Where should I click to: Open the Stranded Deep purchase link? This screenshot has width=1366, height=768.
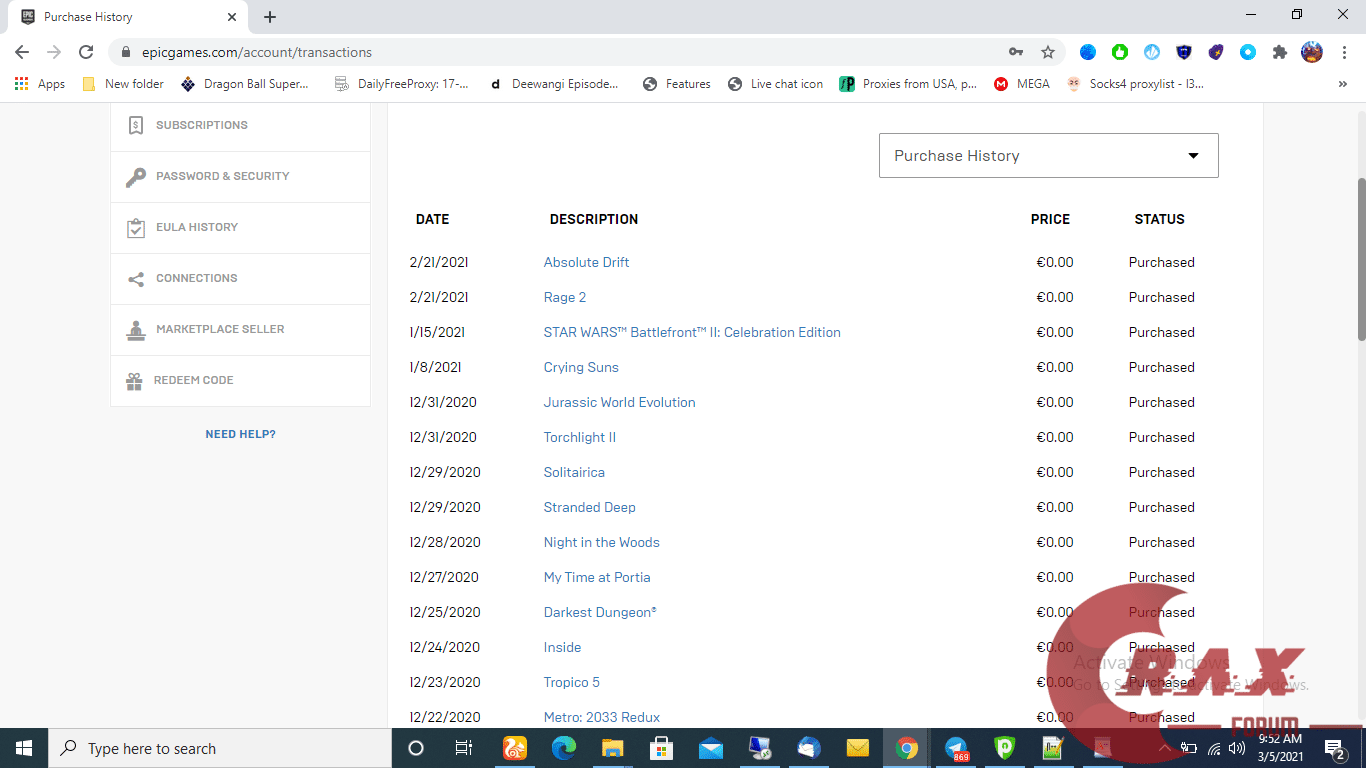click(589, 507)
